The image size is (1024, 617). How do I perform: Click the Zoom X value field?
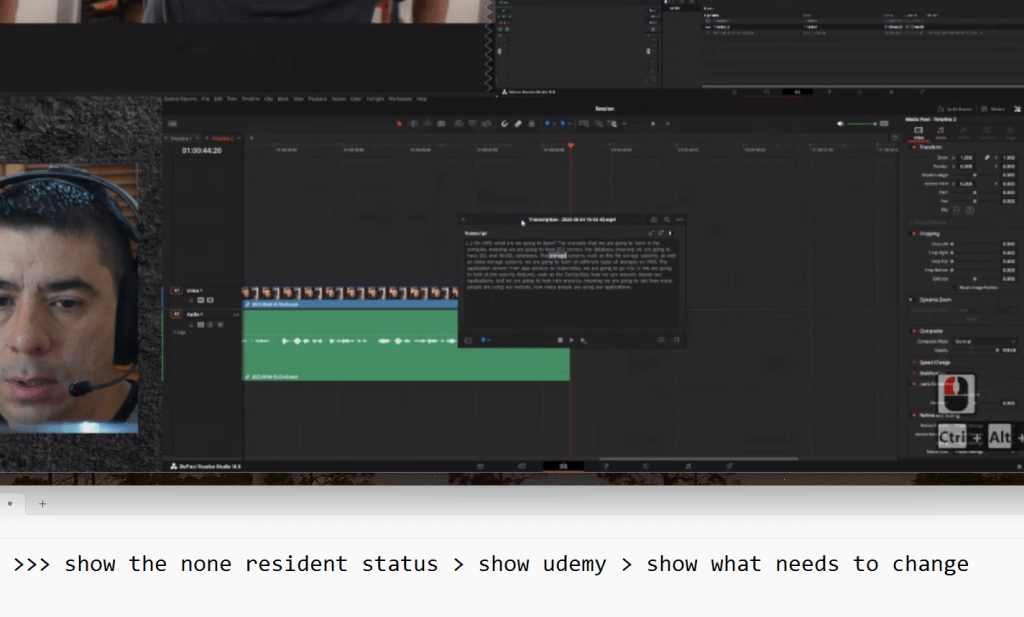coord(967,157)
